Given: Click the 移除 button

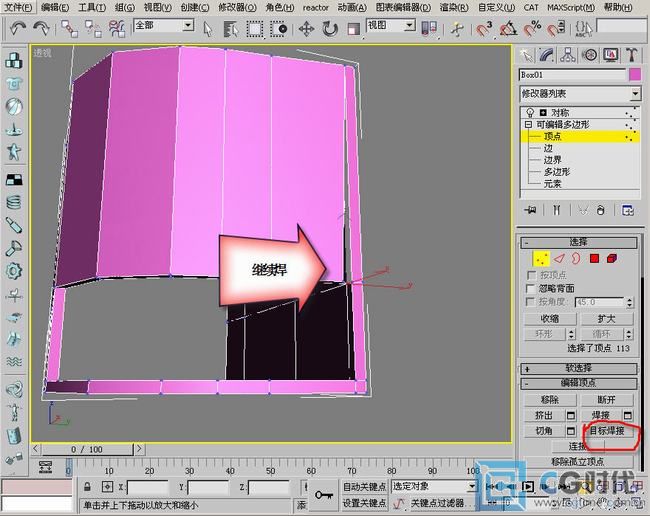Looking at the screenshot, I should pyautogui.click(x=550, y=400).
